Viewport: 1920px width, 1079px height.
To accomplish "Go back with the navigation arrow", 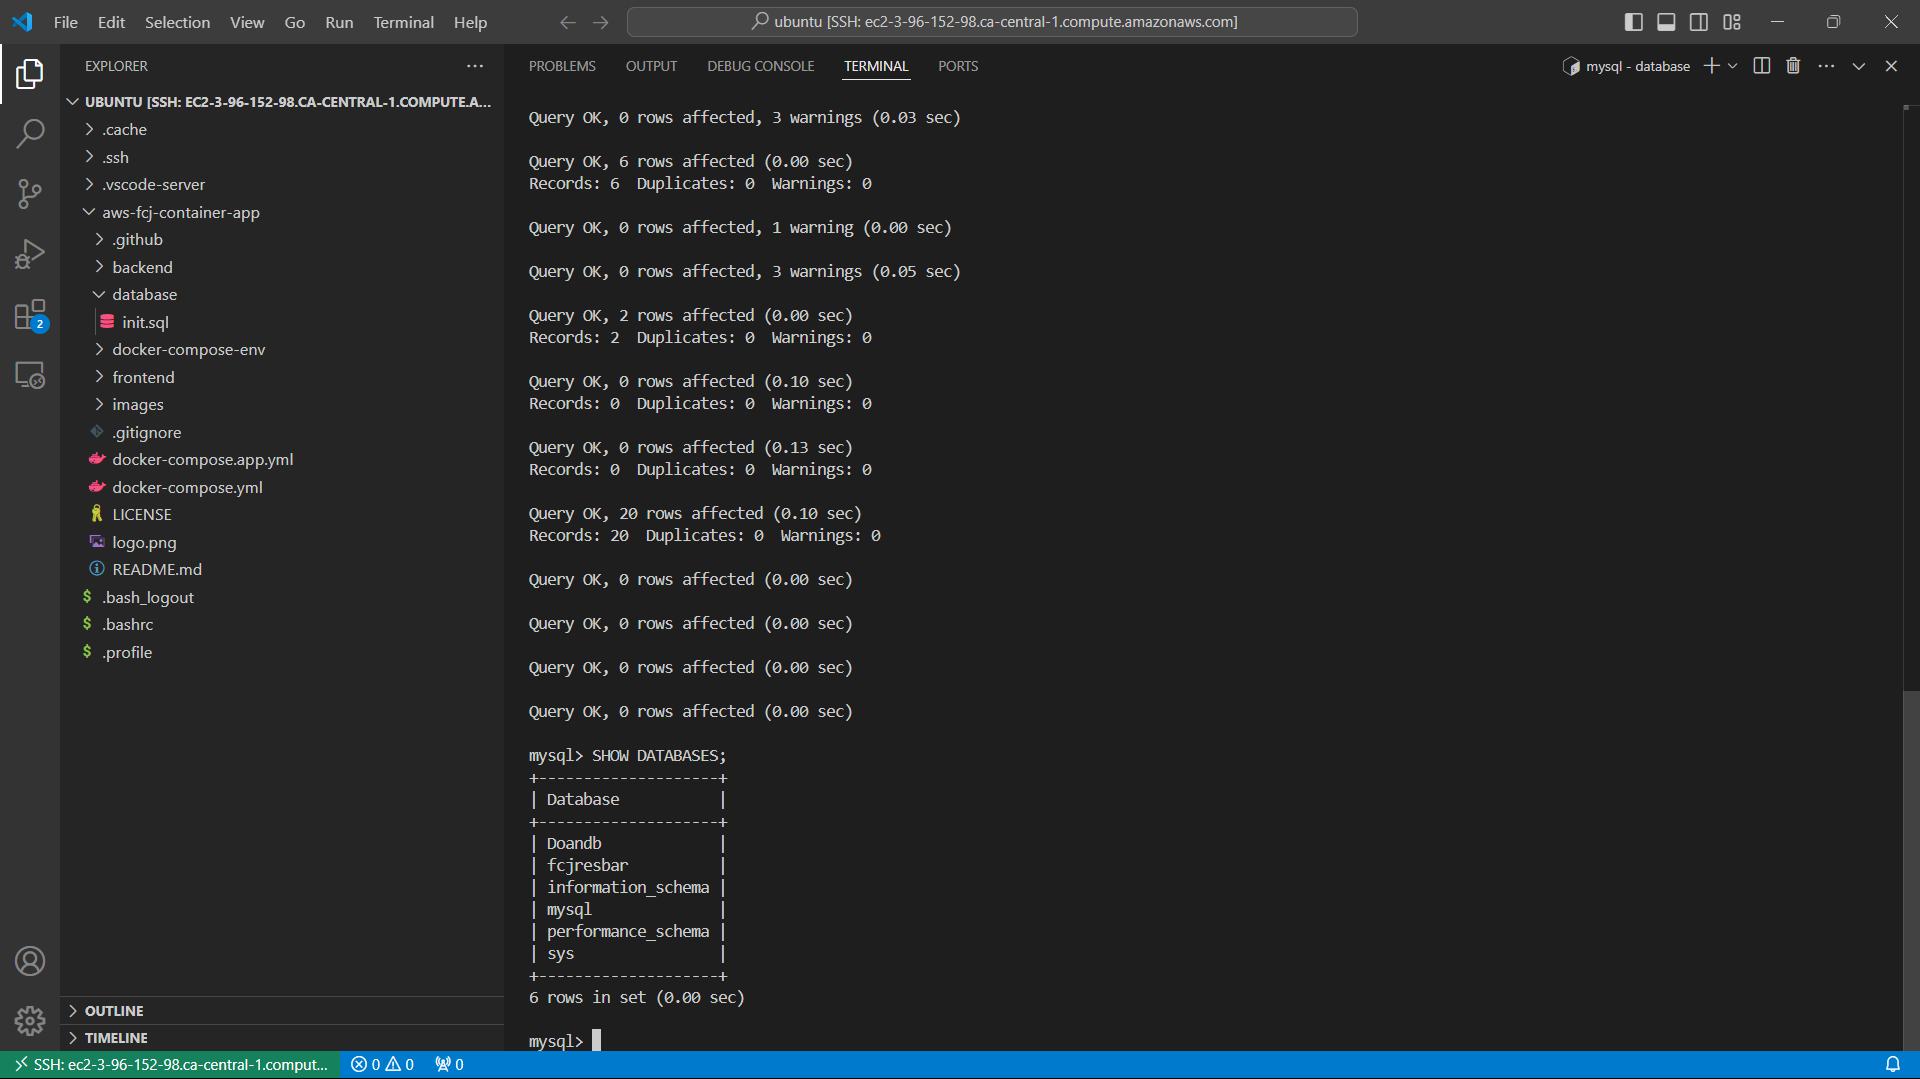I will (568, 22).
